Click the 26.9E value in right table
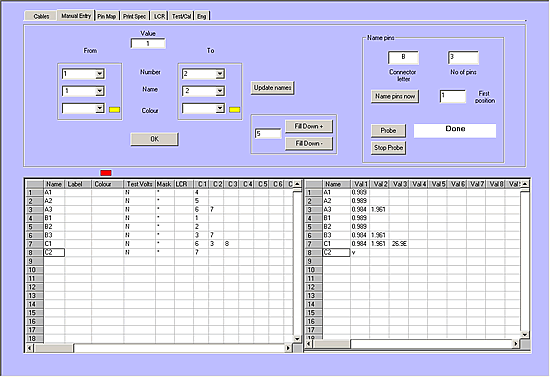This screenshot has height=377, width=550. pyautogui.click(x=399, y=243)
